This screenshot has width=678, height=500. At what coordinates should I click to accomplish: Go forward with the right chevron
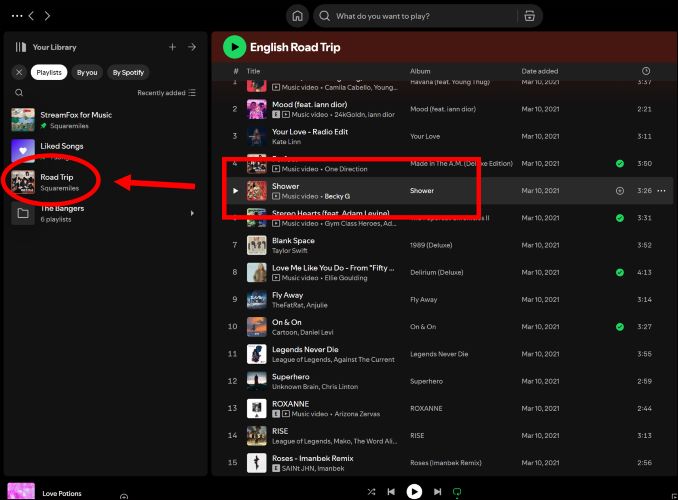point(47,16)
